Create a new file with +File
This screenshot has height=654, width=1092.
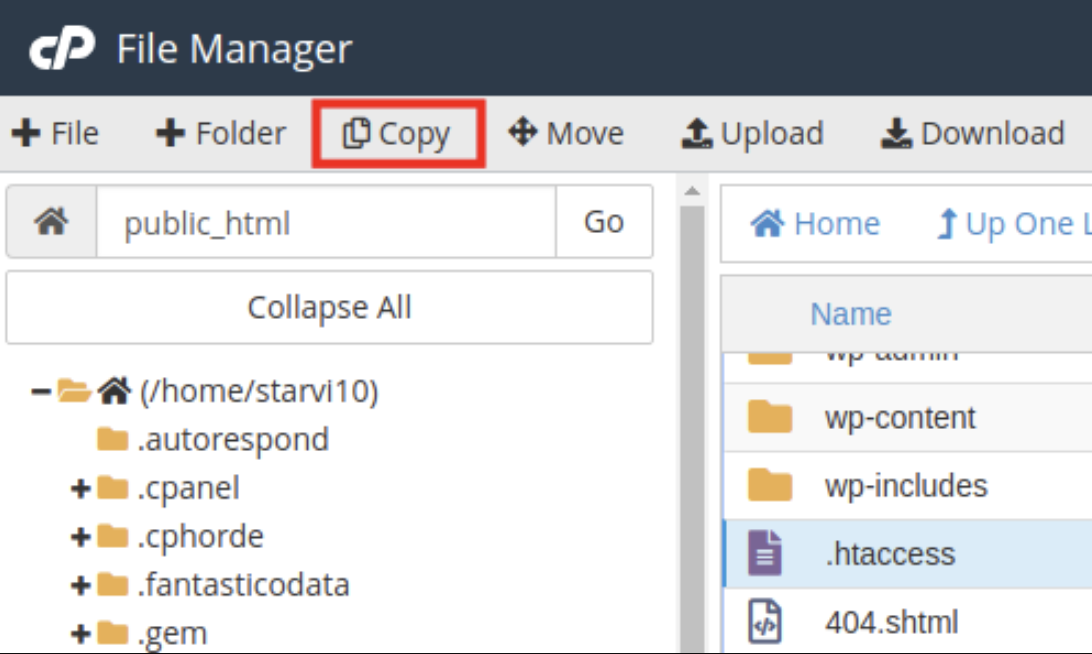(55, 132)
